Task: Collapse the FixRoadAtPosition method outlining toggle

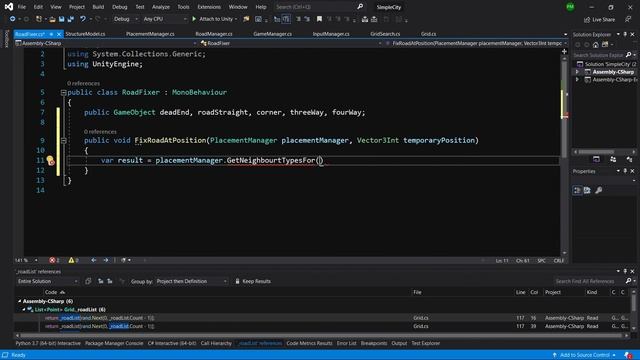Action: pyautogui.click(x=64, y=141)
